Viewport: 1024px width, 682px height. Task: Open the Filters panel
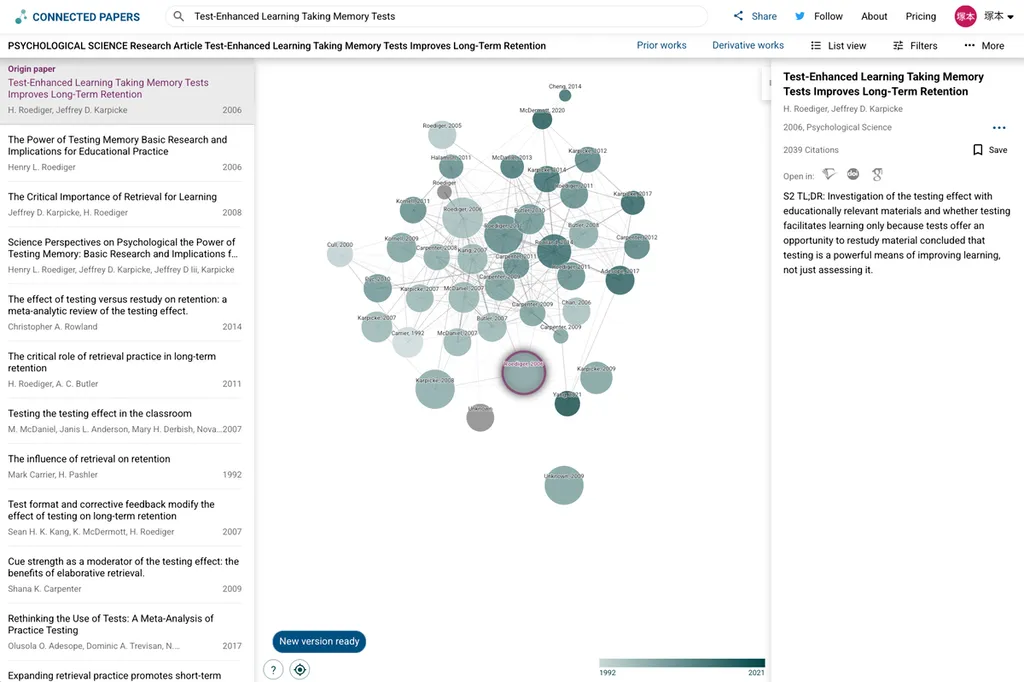tap(915, 46)
